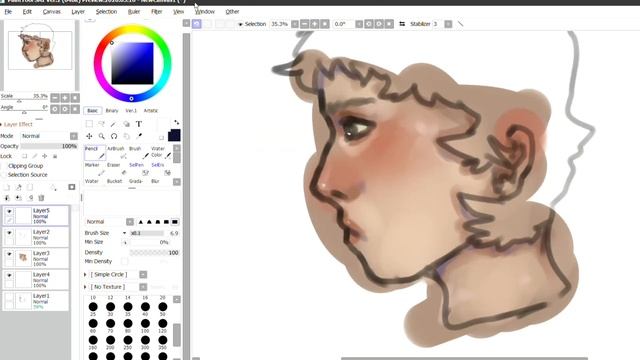The width and height of the screenshot is (640, 360).
Task: Add a layer mask
Action: 72,187
